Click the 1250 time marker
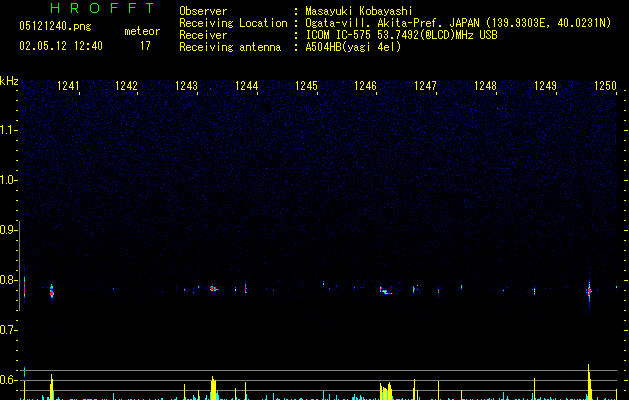Screen dimensions: 629x400 [x=605, y=86]
